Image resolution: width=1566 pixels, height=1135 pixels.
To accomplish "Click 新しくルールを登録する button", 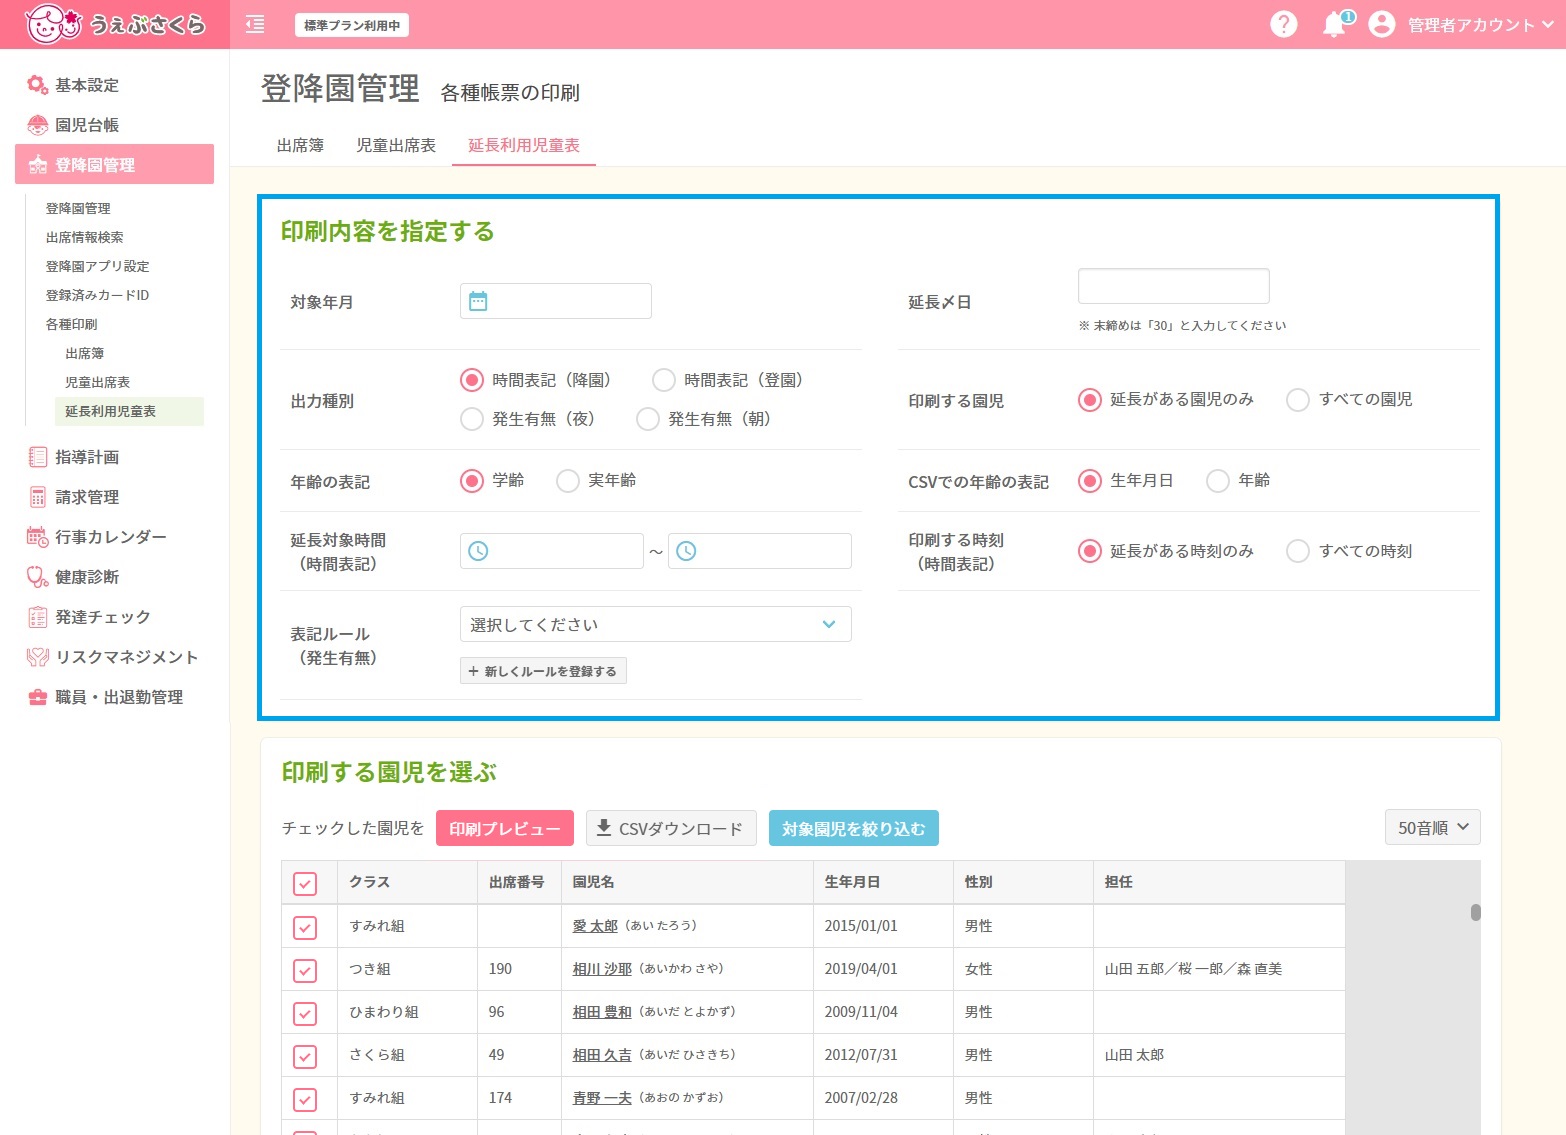I will point(543,671).
